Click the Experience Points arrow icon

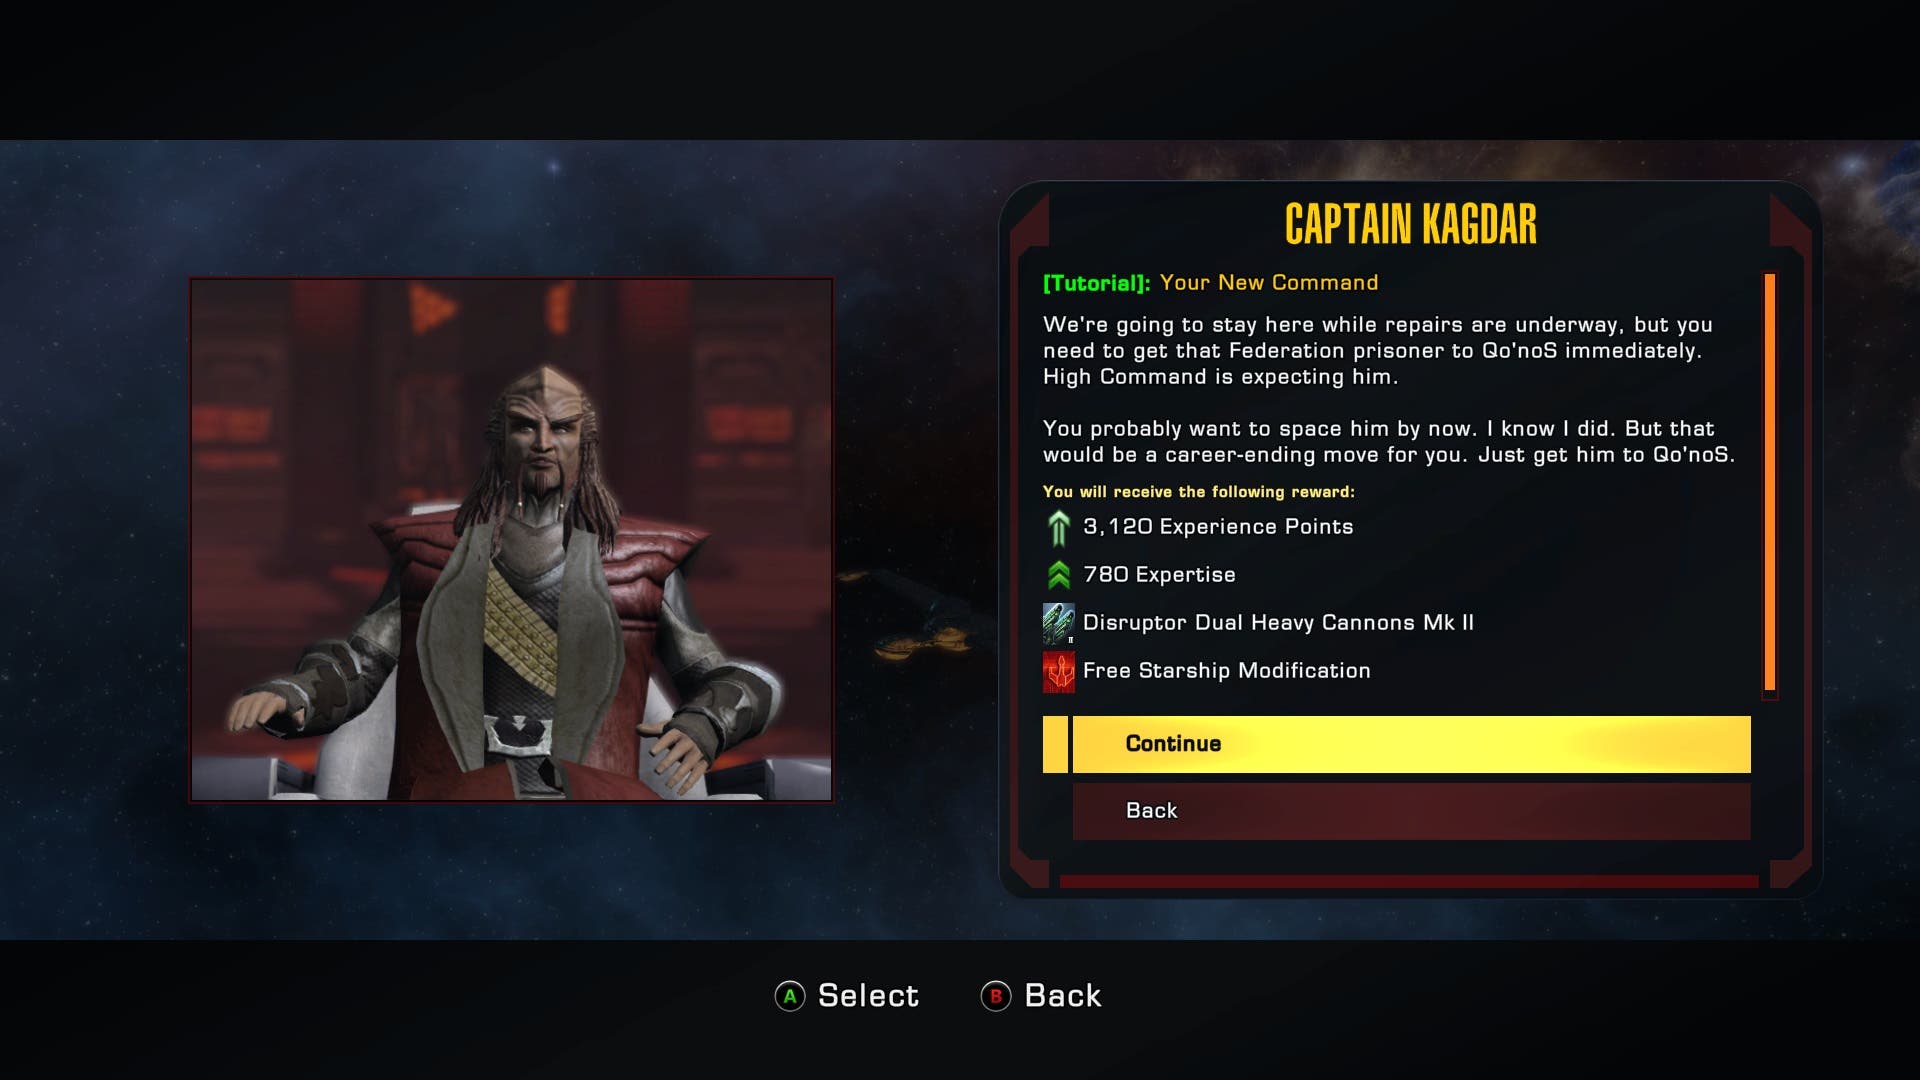pyautogui.click(x=1058, y=527)
